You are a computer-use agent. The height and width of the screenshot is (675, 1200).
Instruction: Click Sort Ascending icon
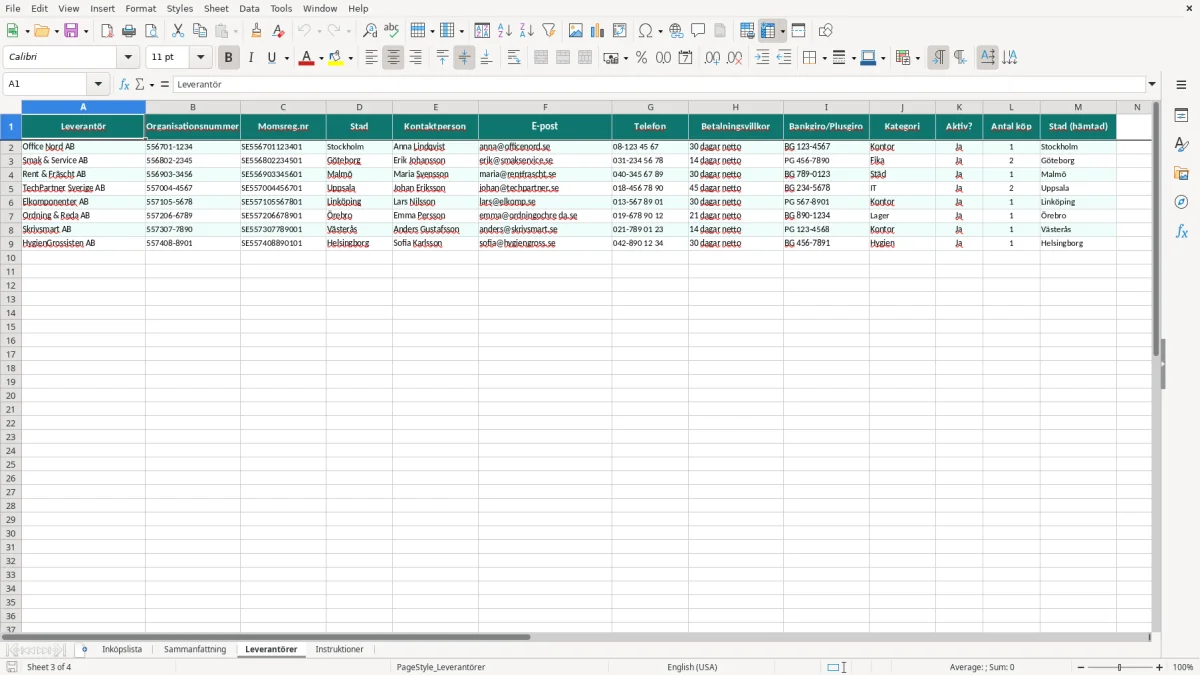coord(504,31)
